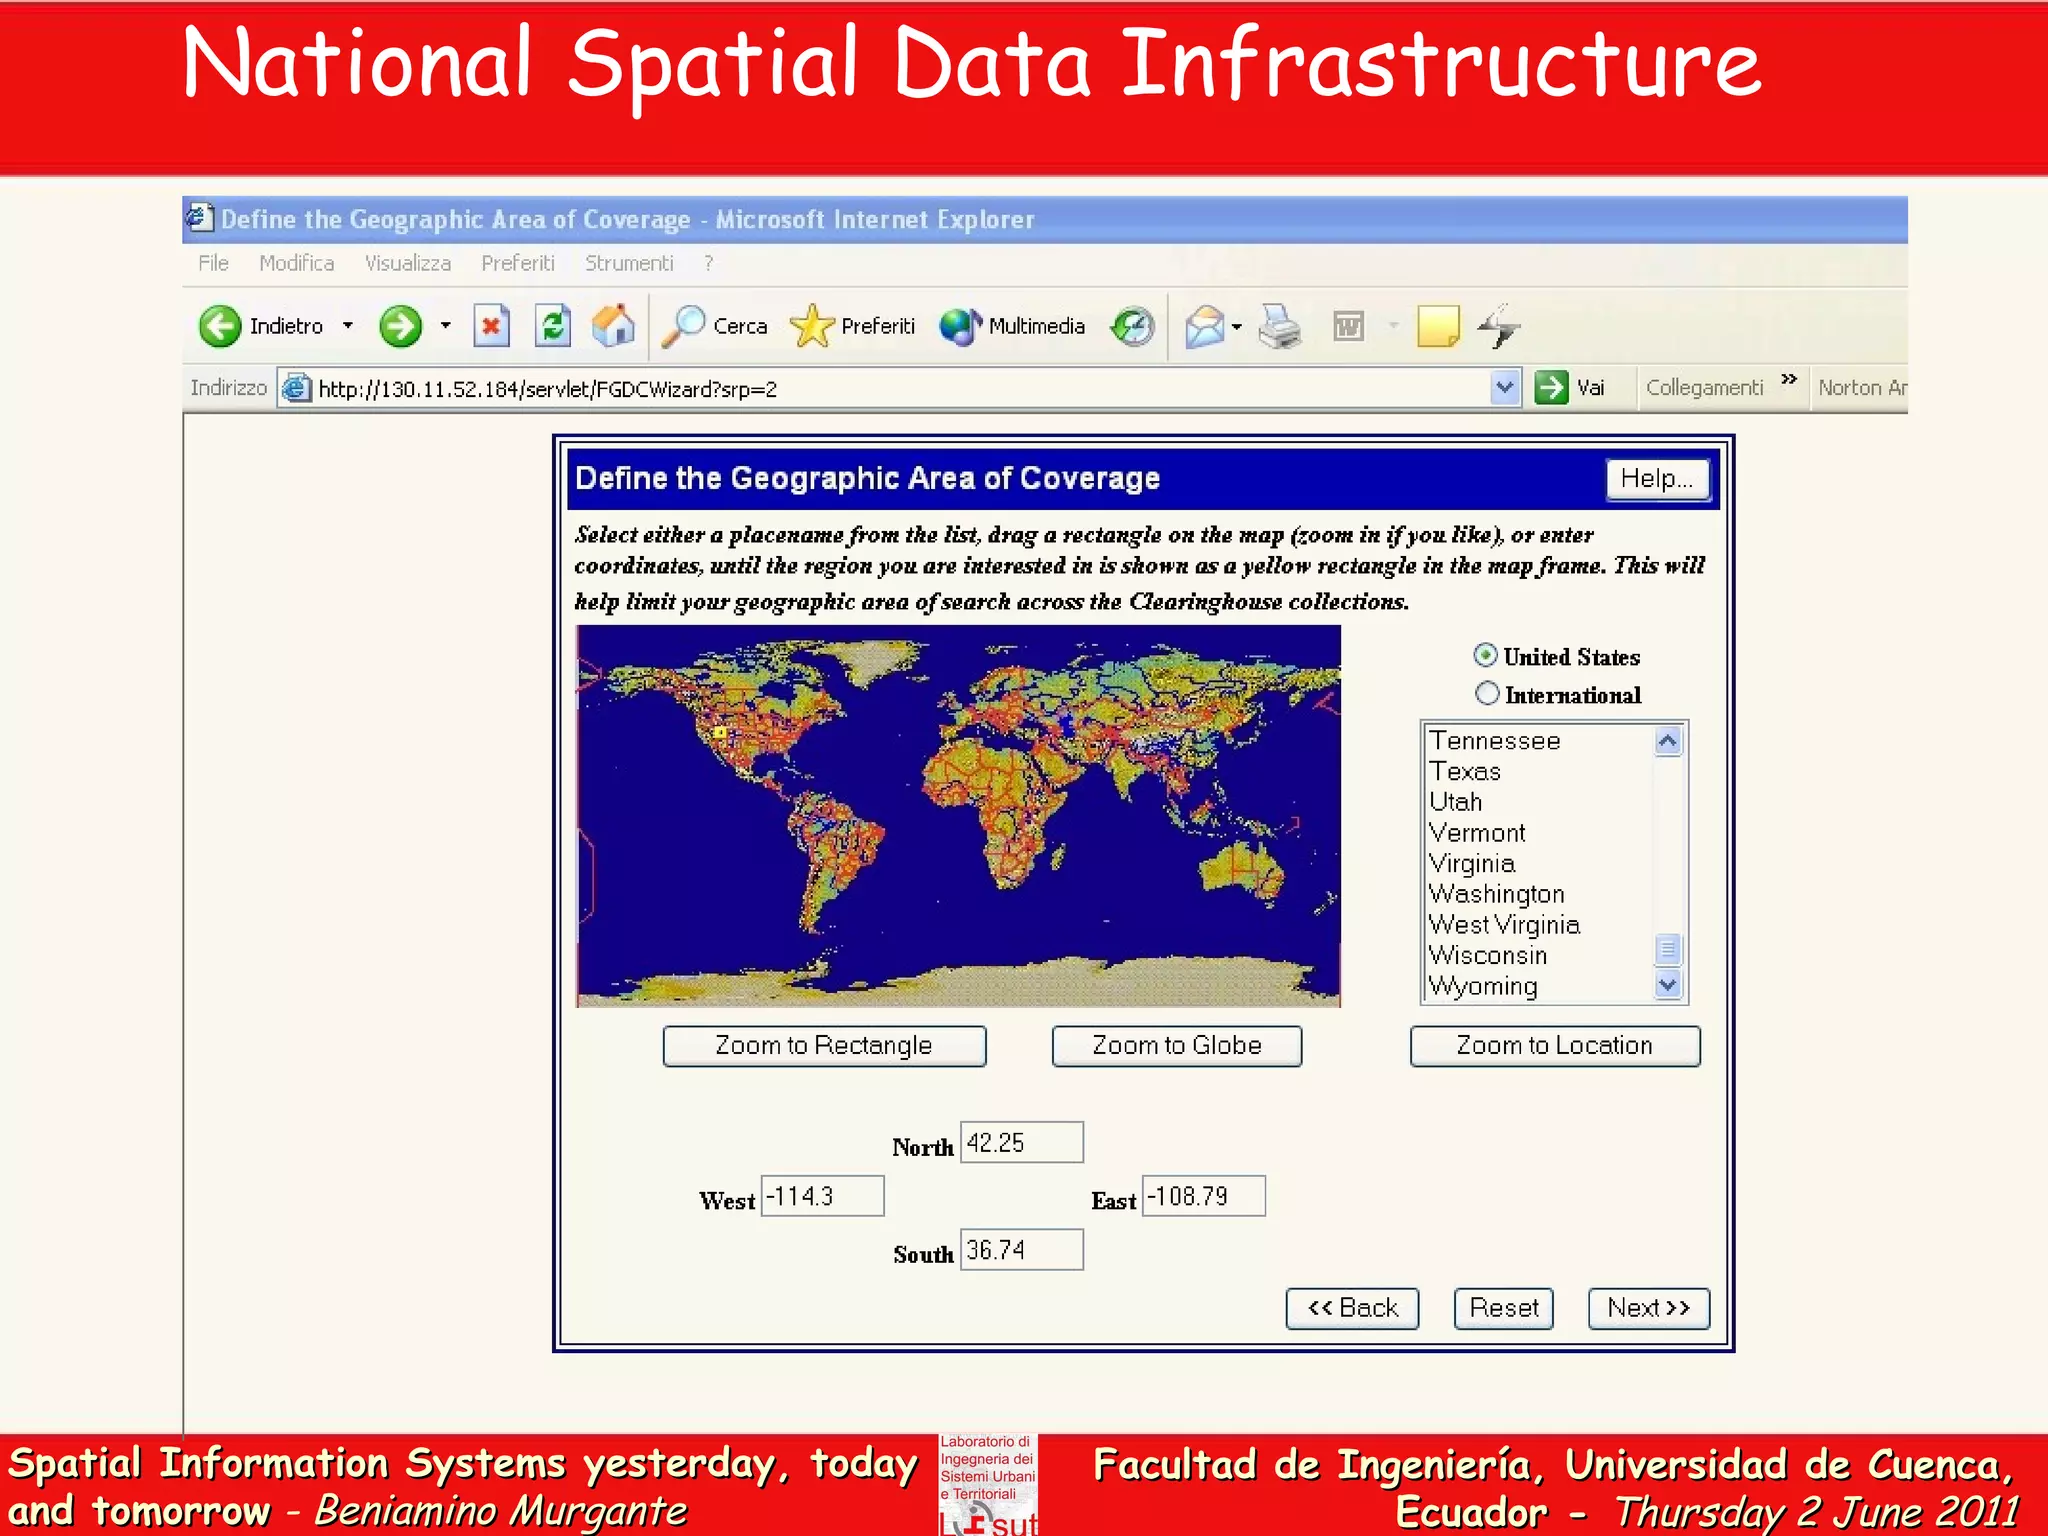This screenshot has width=2048, height=1536.
Task: Open the Strumenti menu
Action: click(x=629, y=263)
